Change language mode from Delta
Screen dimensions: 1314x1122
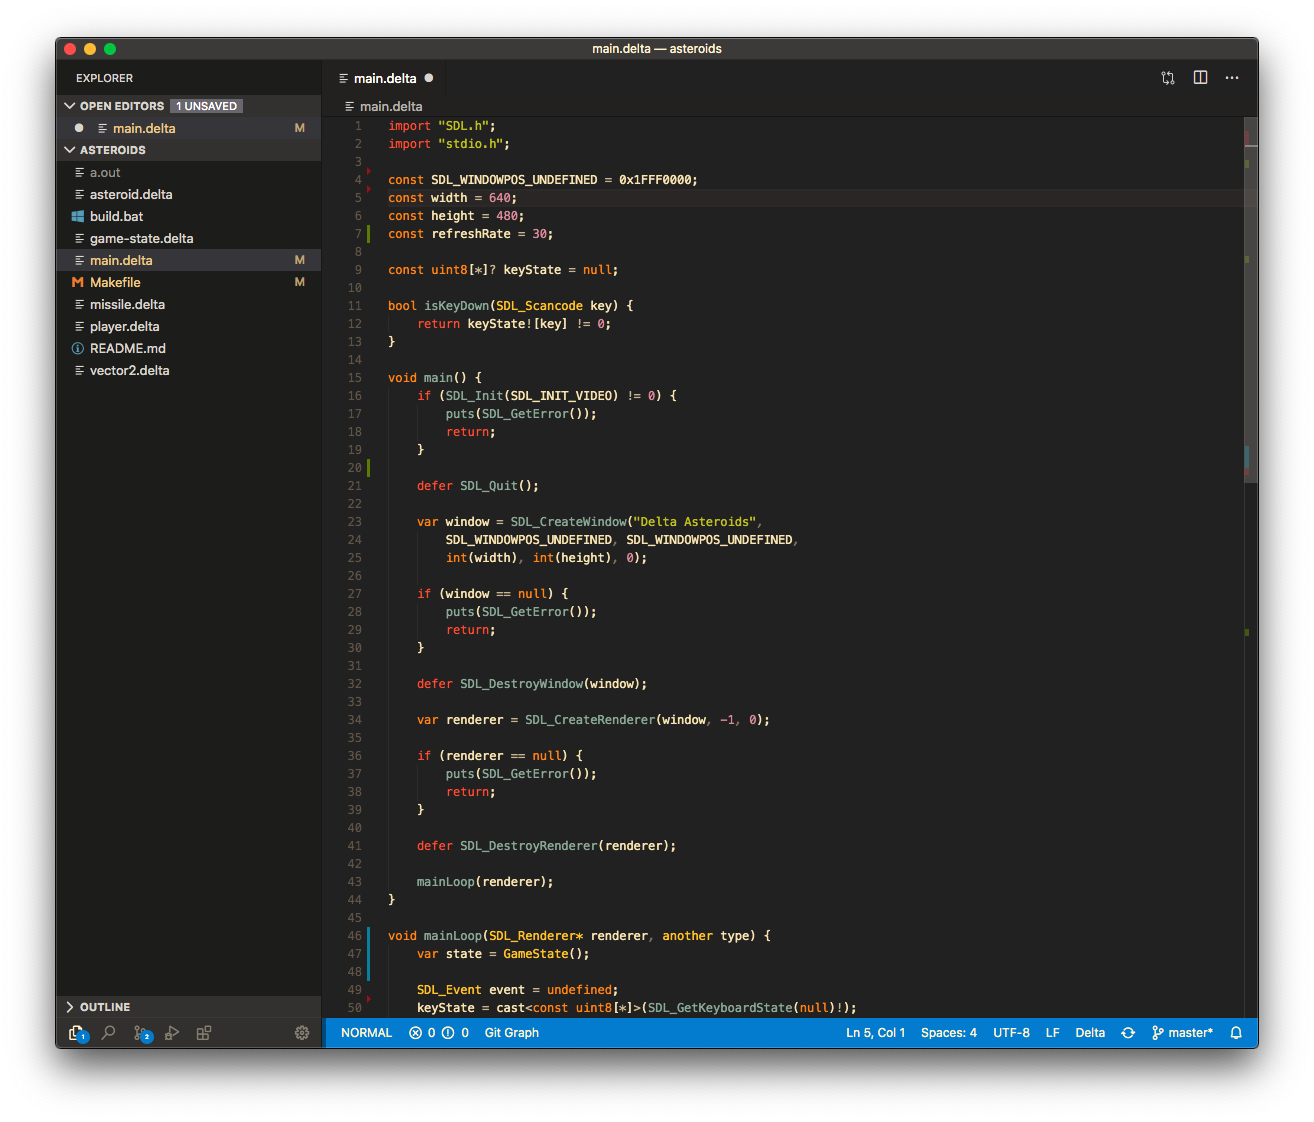coord(1090,1033)
